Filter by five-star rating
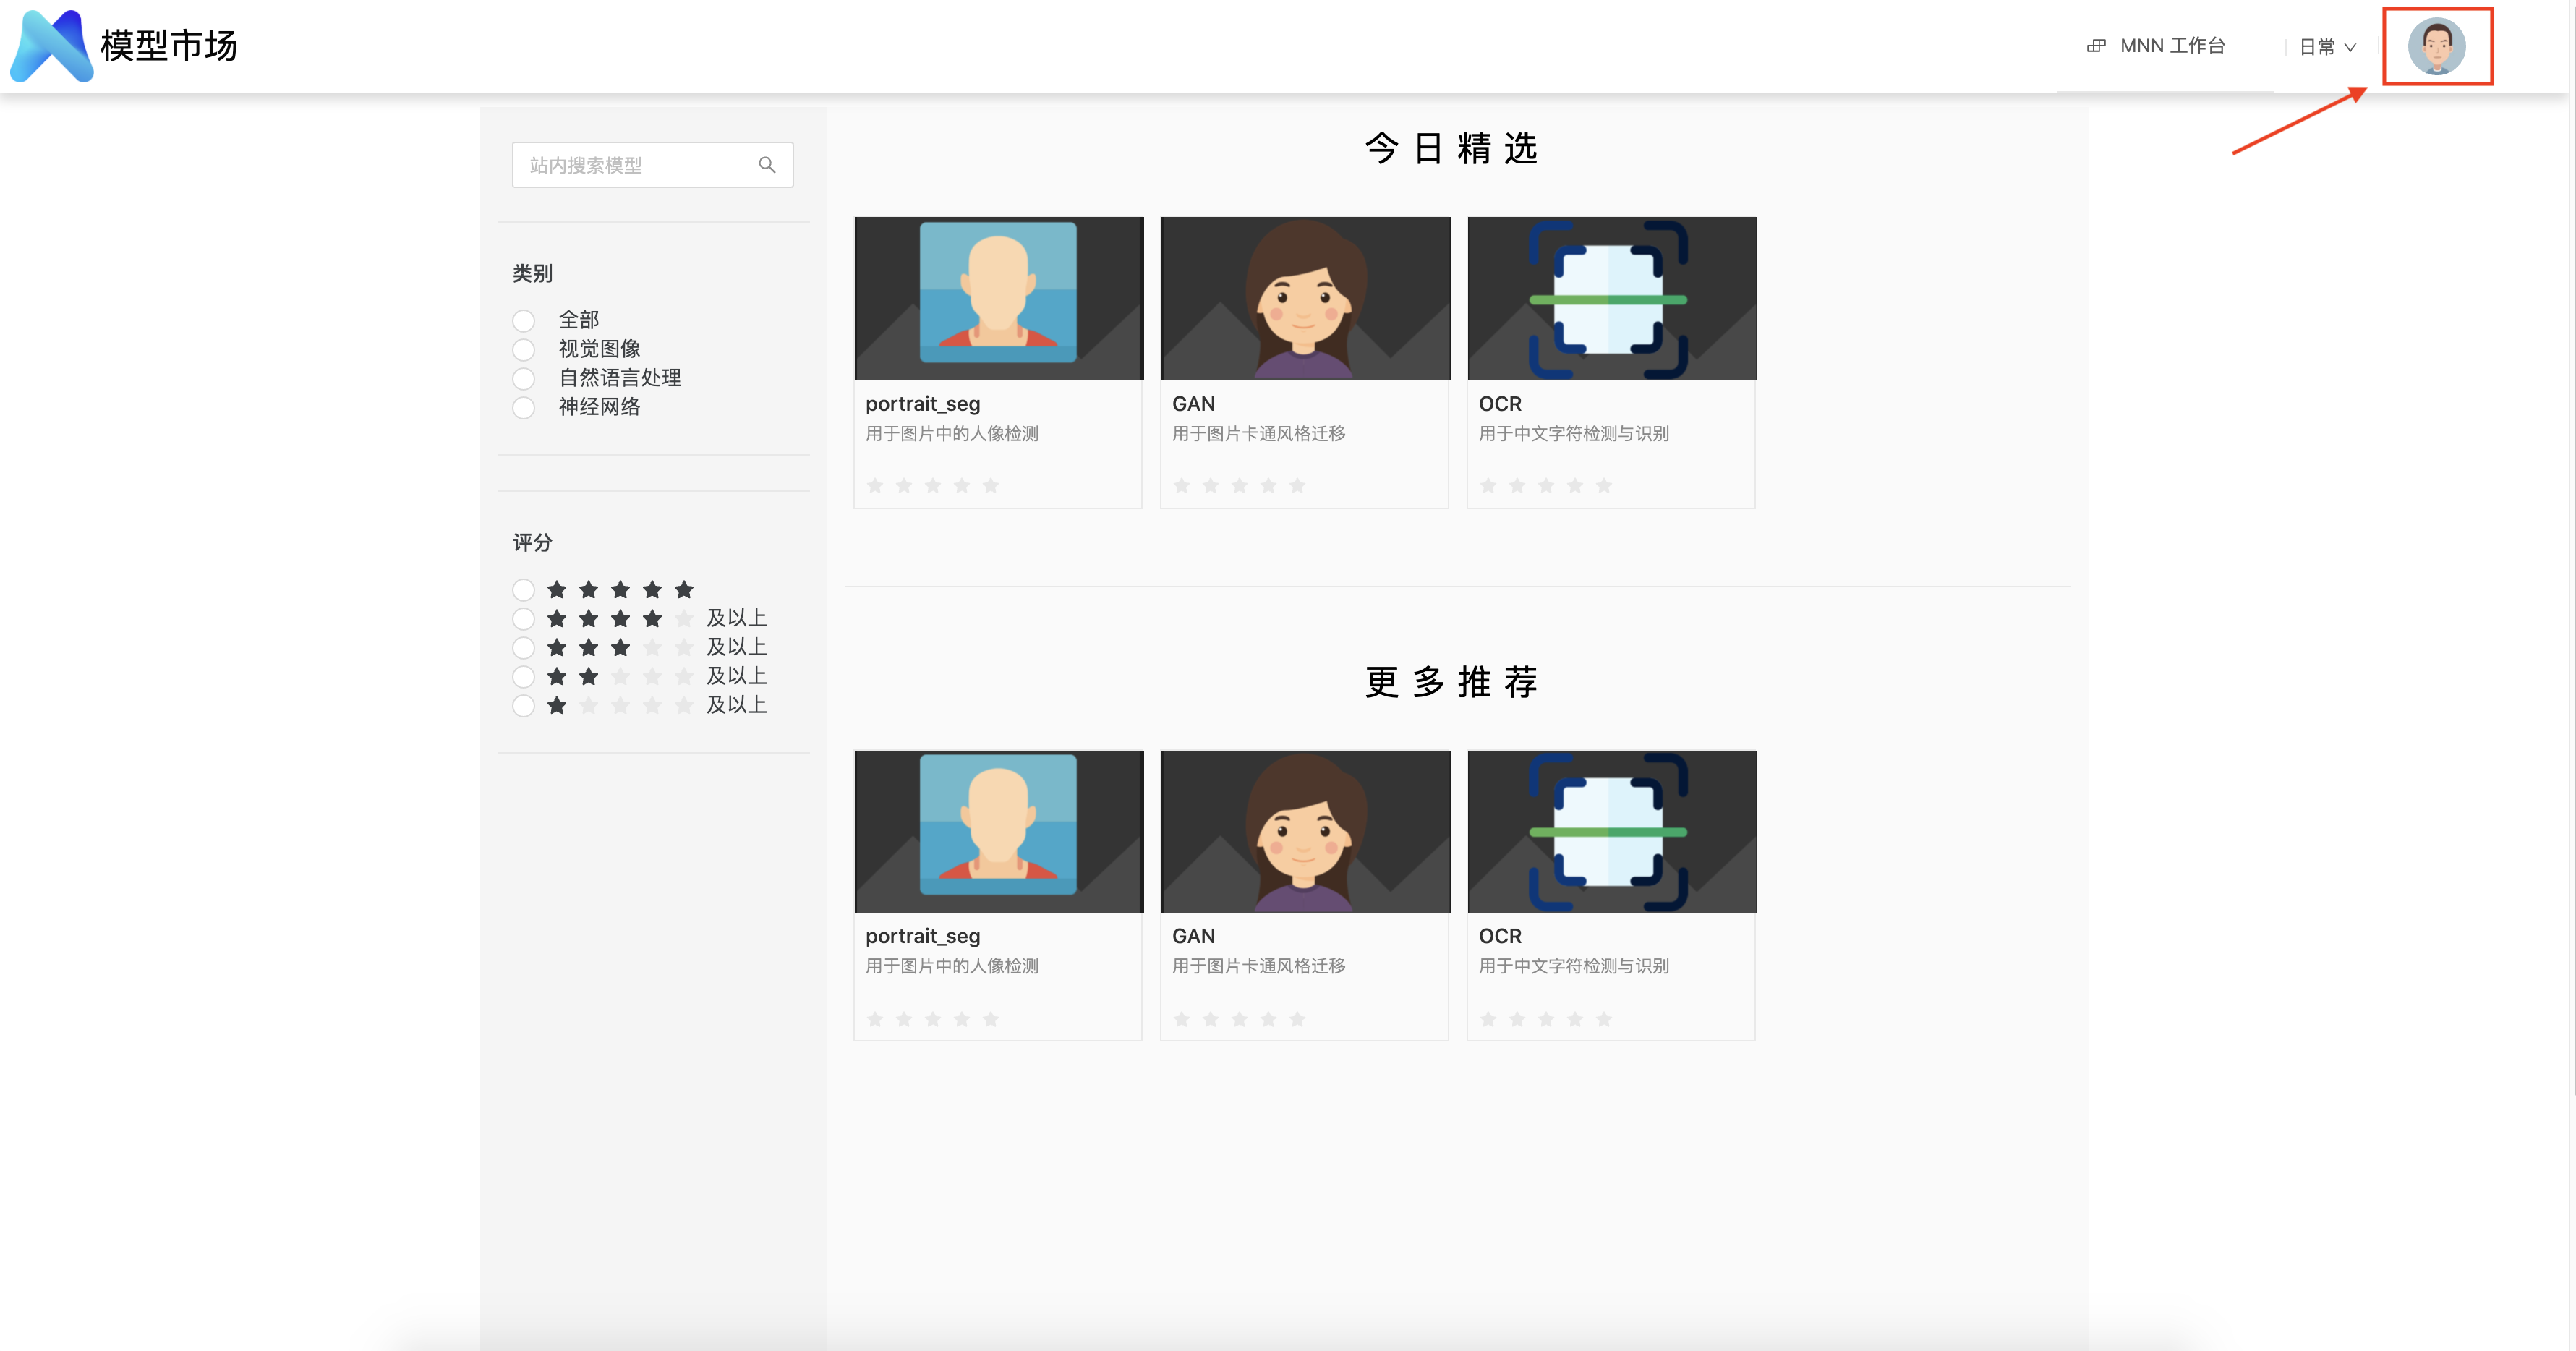The height and width of the screenshot is (1351, 2576). (523, 590)
